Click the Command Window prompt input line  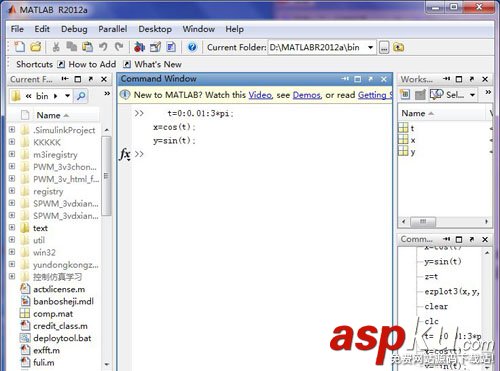pyautogui.click(x=263, y=154)
